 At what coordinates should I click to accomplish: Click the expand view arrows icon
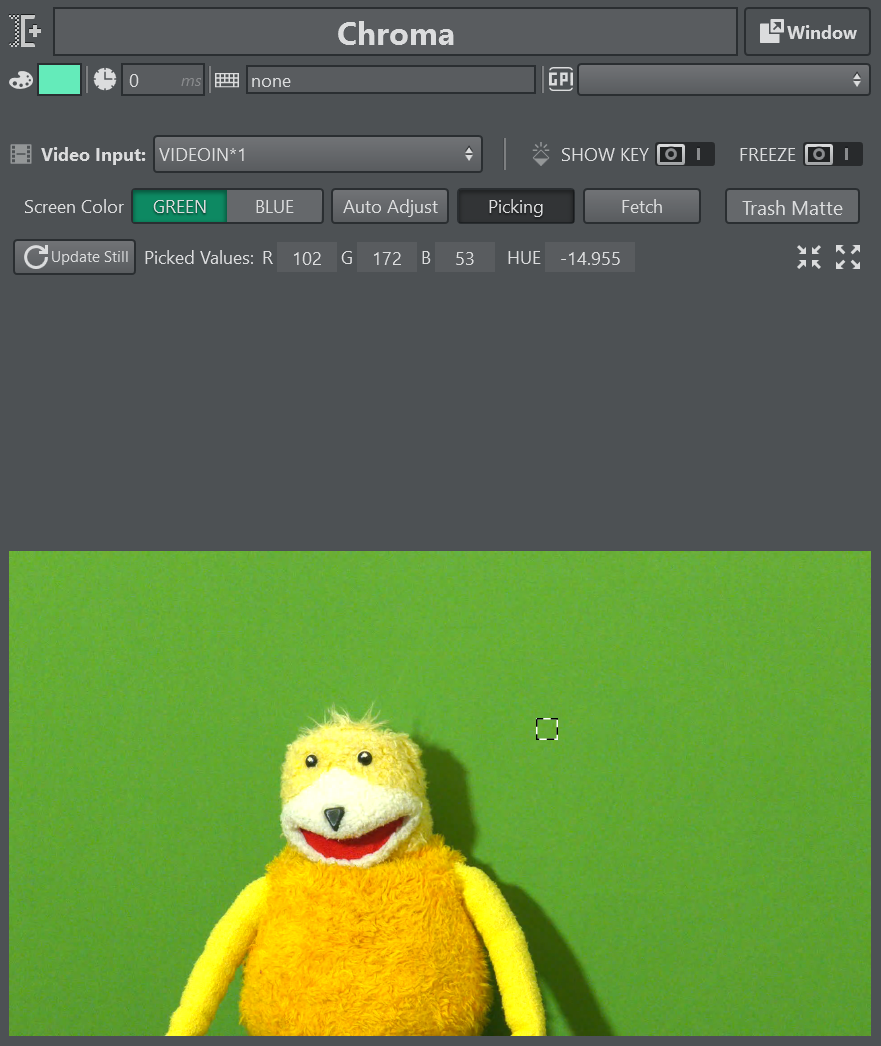(x=848, y=257)
